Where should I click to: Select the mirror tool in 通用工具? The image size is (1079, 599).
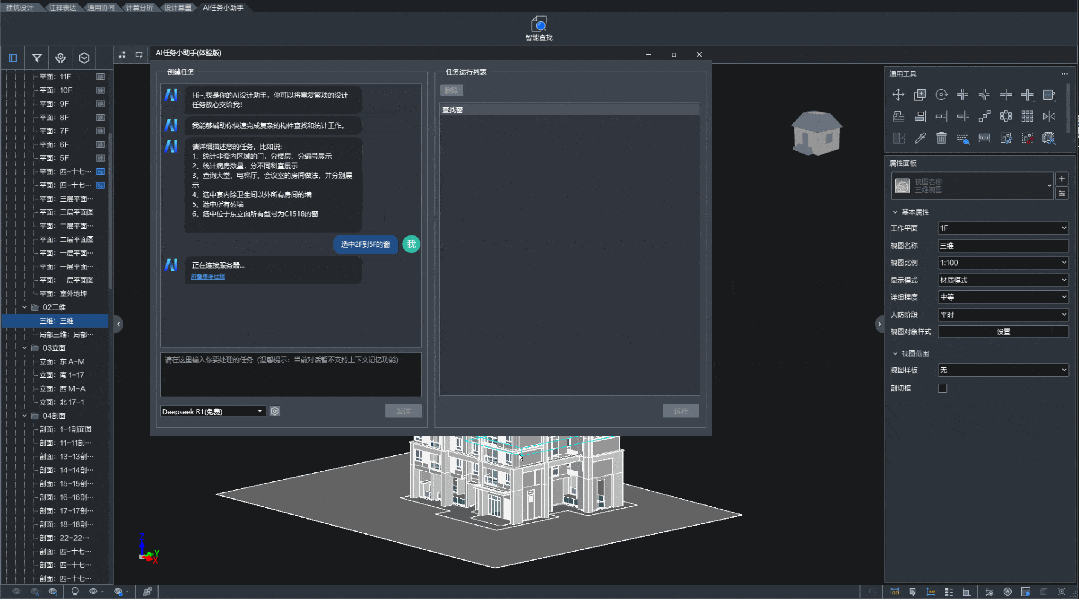pos(1049,116)
